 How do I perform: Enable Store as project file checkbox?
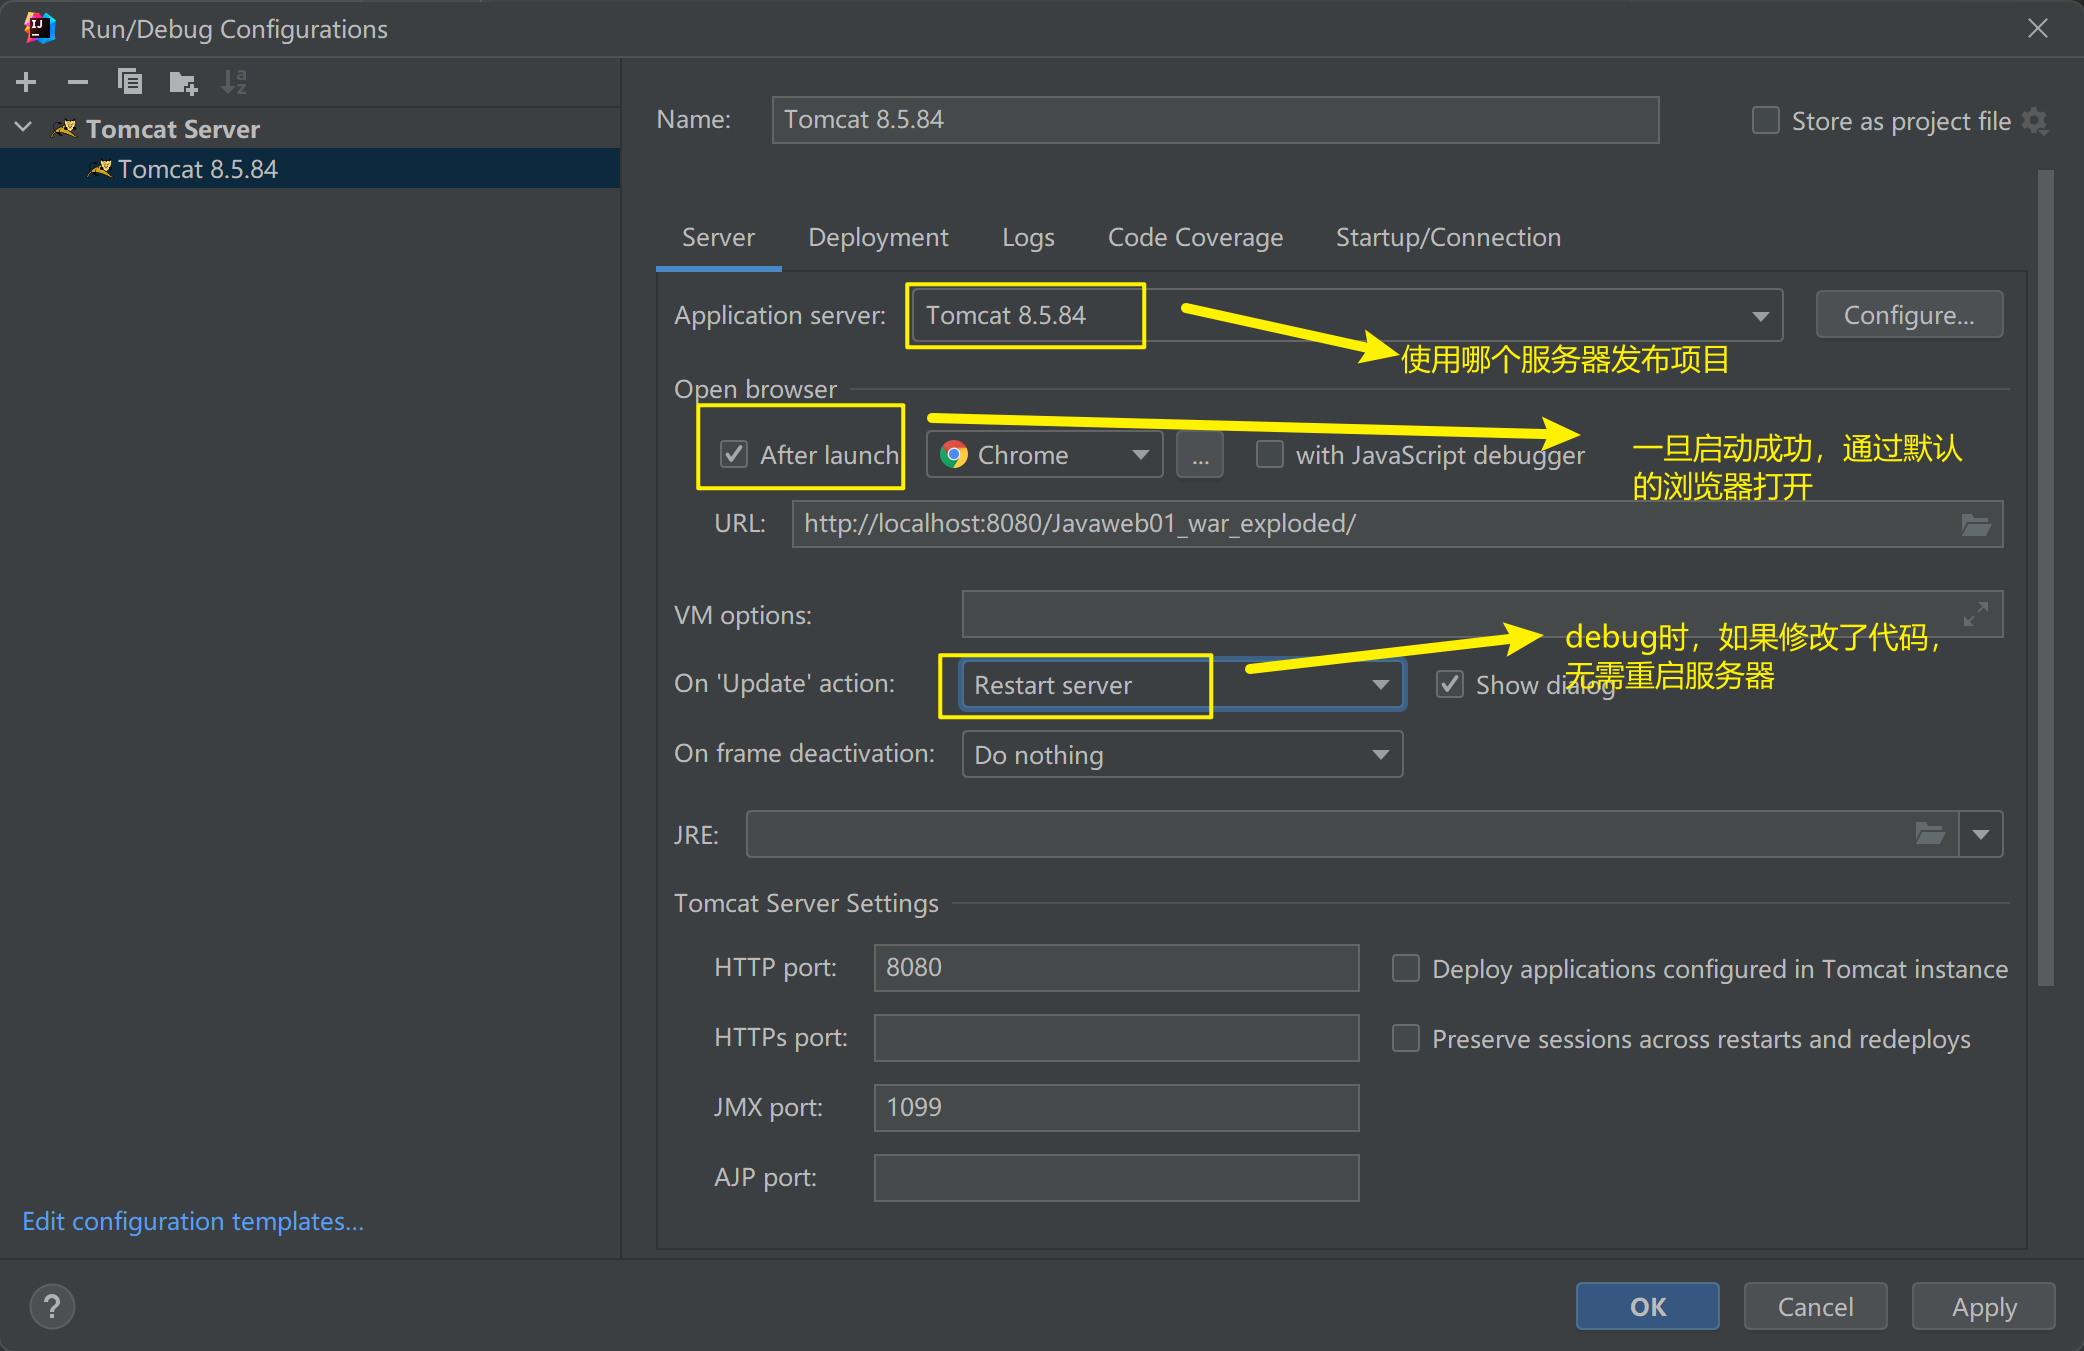[1766, 121]
